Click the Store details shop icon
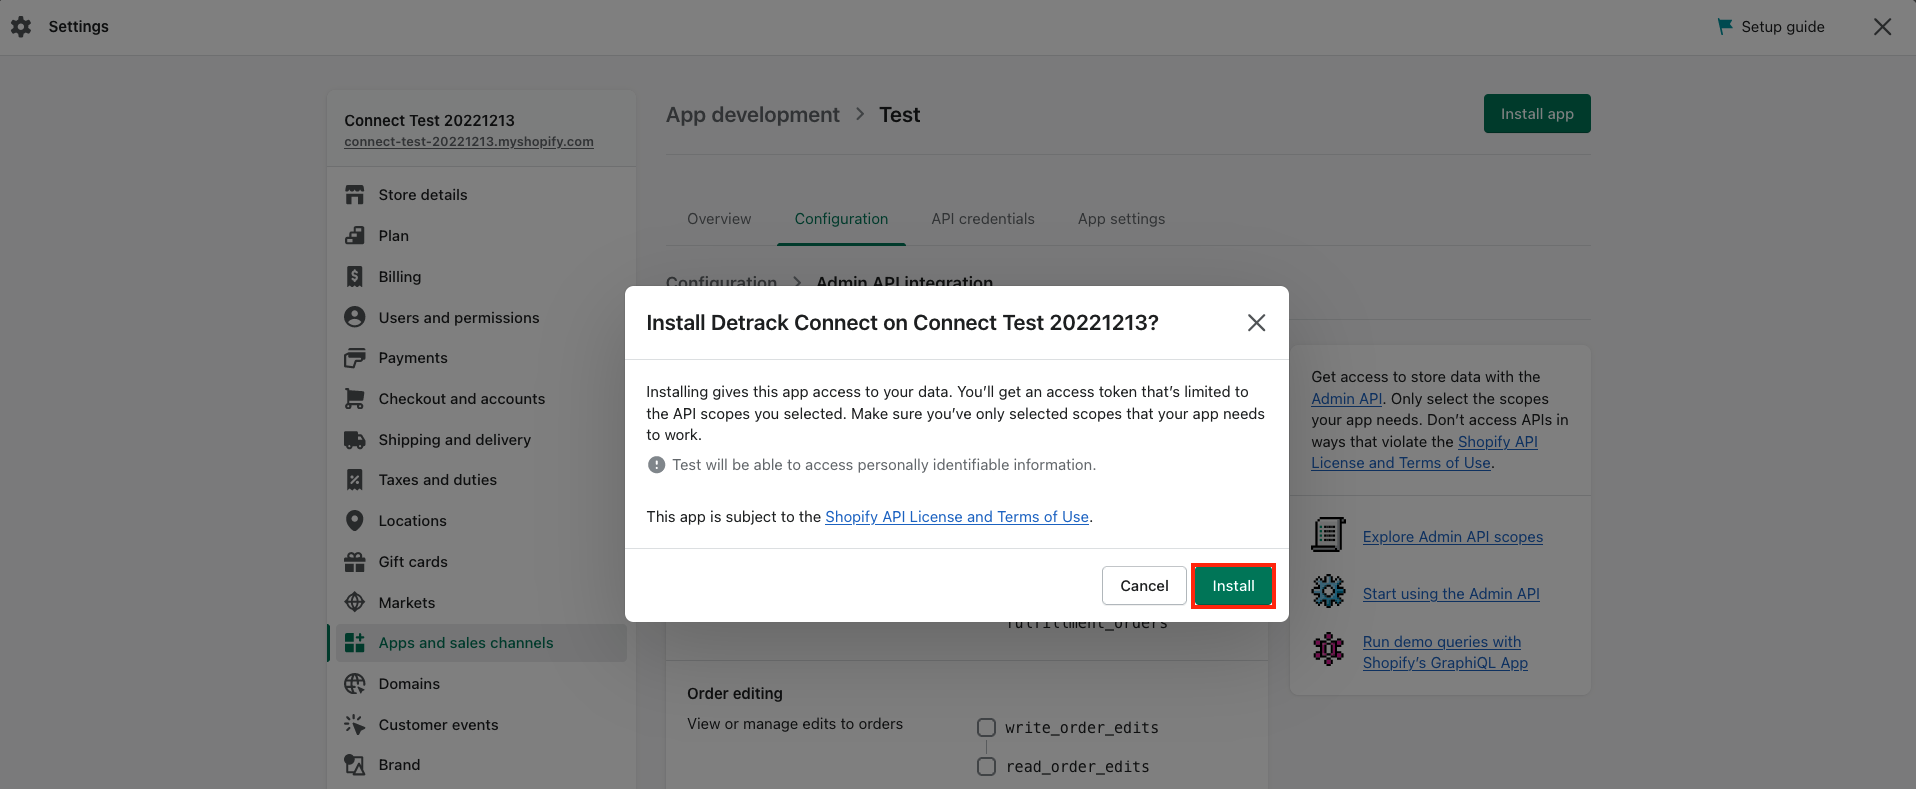 [355, 195]
